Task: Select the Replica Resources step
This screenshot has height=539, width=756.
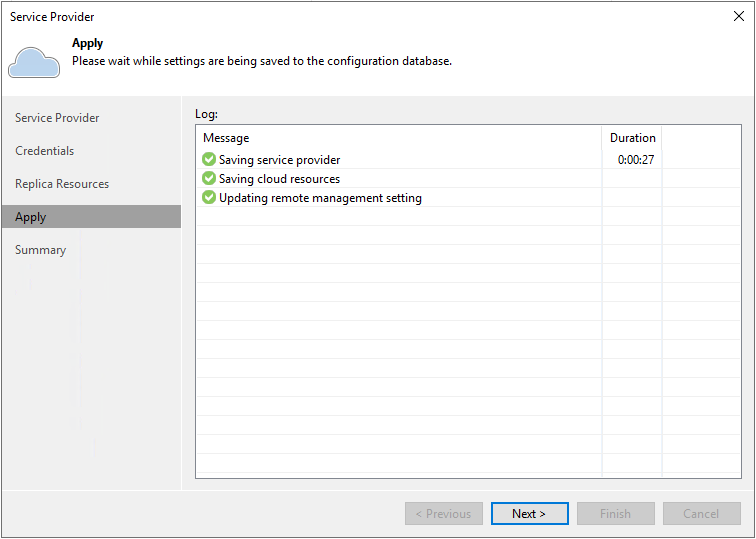Action: click(62, 184)
